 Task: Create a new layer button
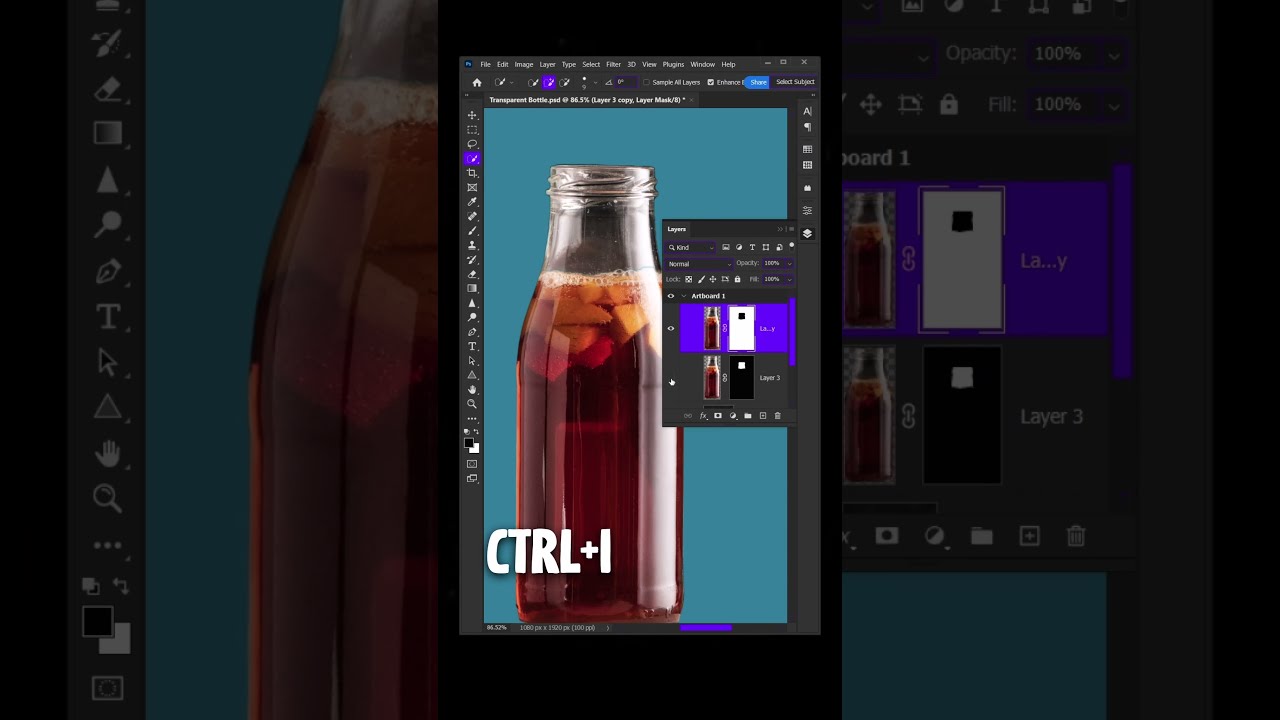click(x=762, y=415)
